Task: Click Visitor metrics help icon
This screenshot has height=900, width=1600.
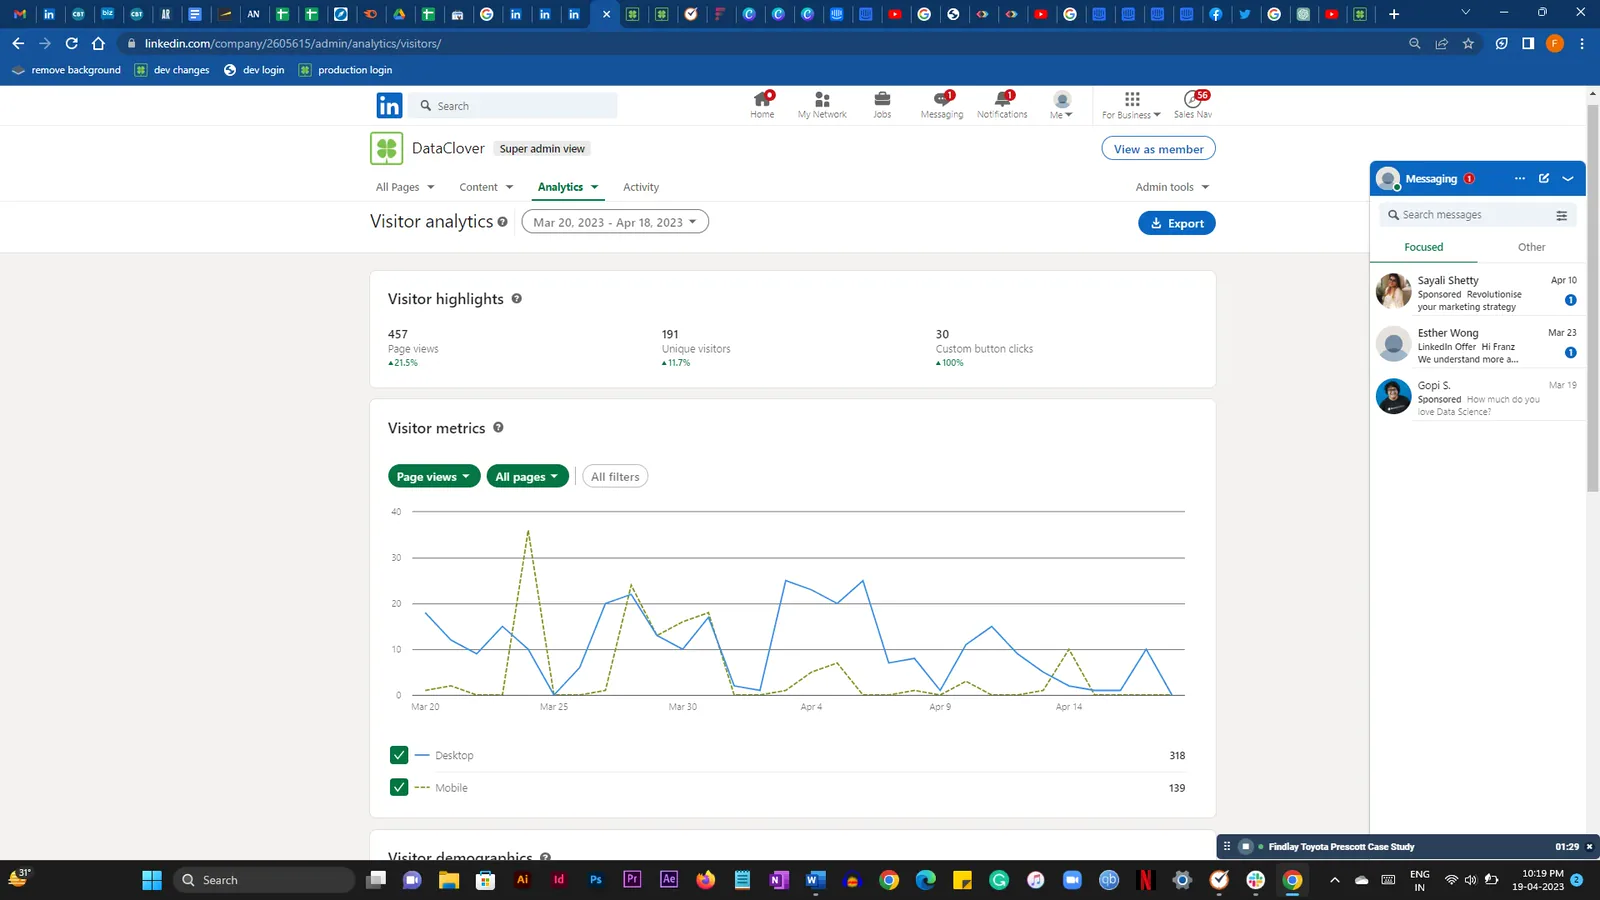Action: click(x=498, y=427)
